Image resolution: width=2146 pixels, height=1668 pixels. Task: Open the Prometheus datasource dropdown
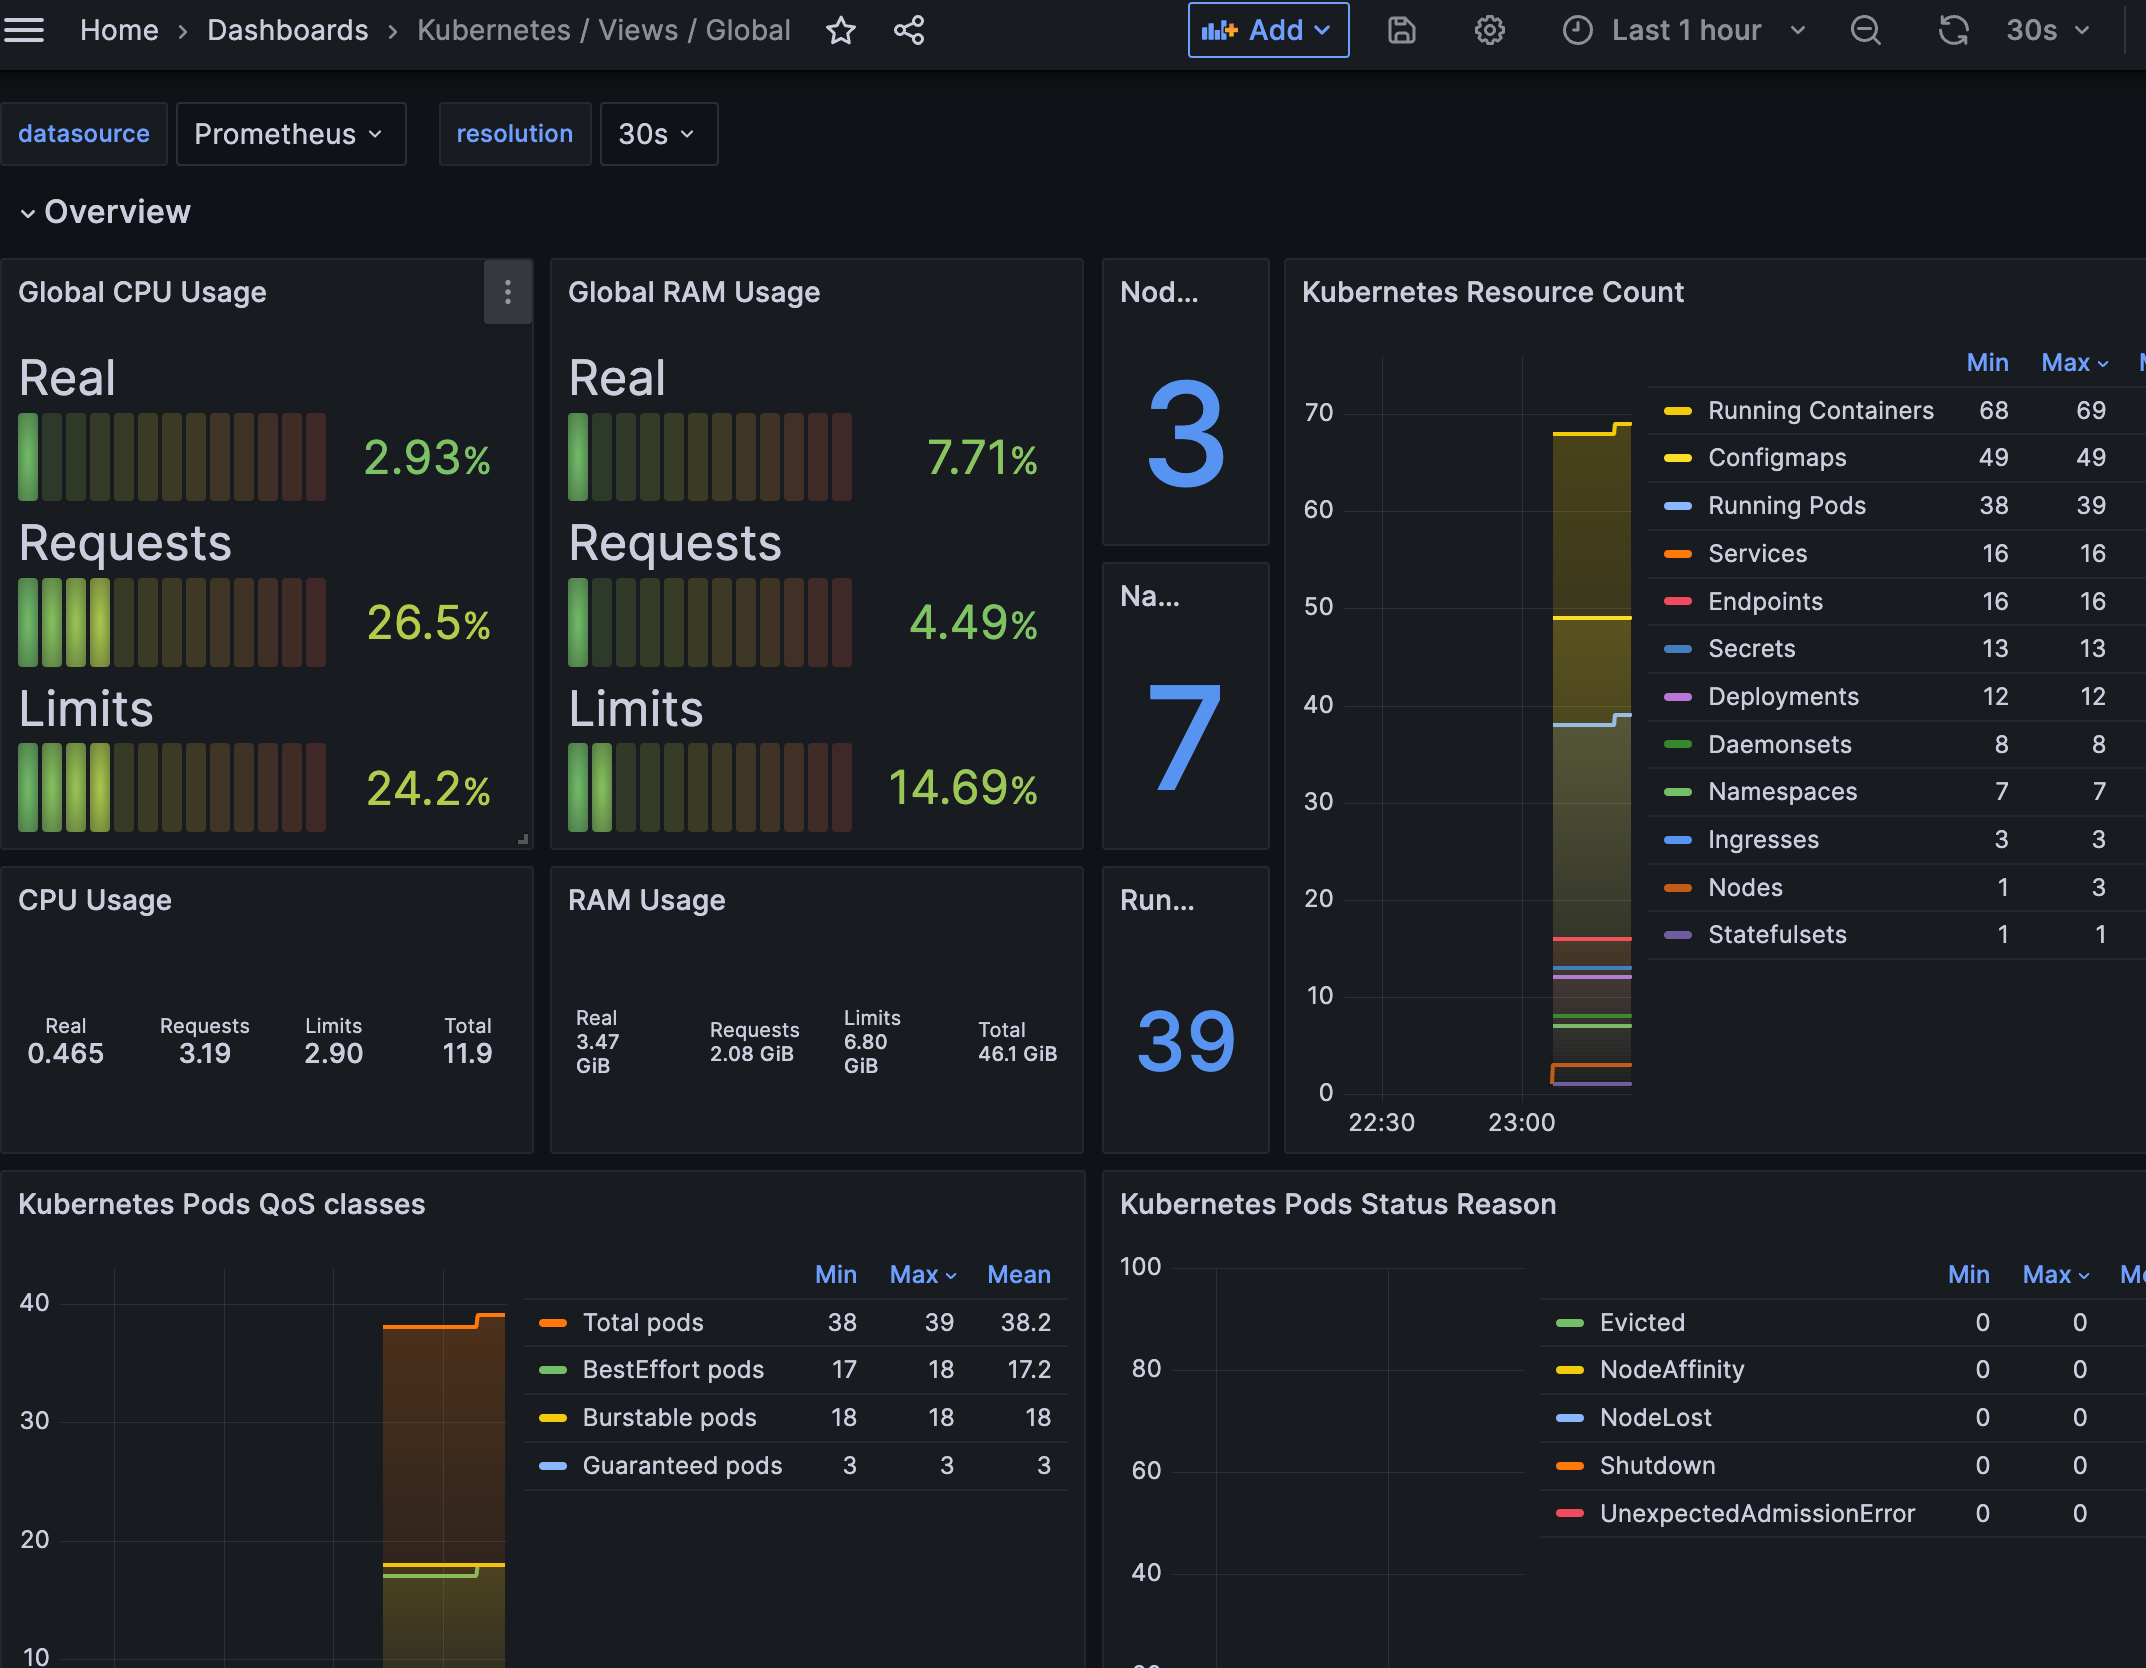[x=290, y=134]
